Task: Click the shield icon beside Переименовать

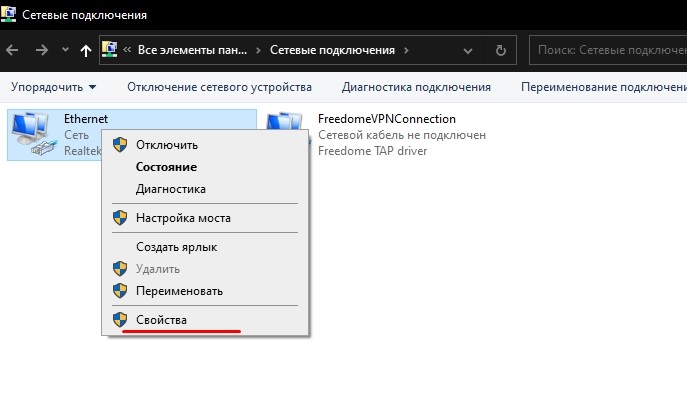Action: [120, 290]
